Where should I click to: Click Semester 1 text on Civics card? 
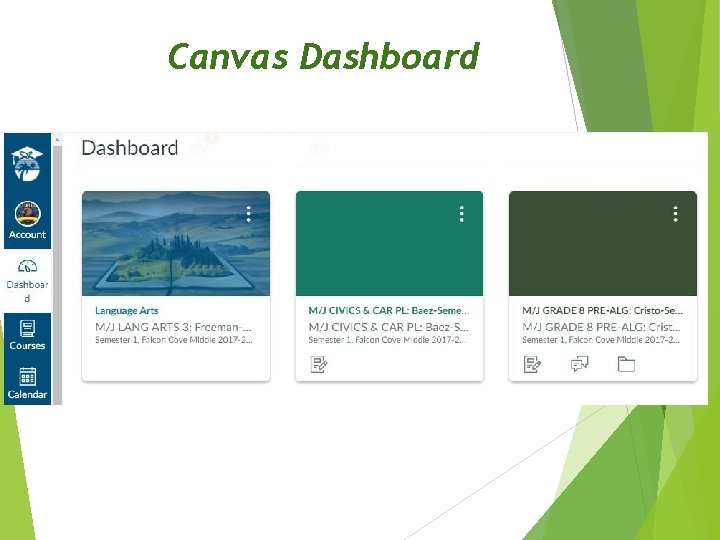pyautogui.click(x=388, y=340)
